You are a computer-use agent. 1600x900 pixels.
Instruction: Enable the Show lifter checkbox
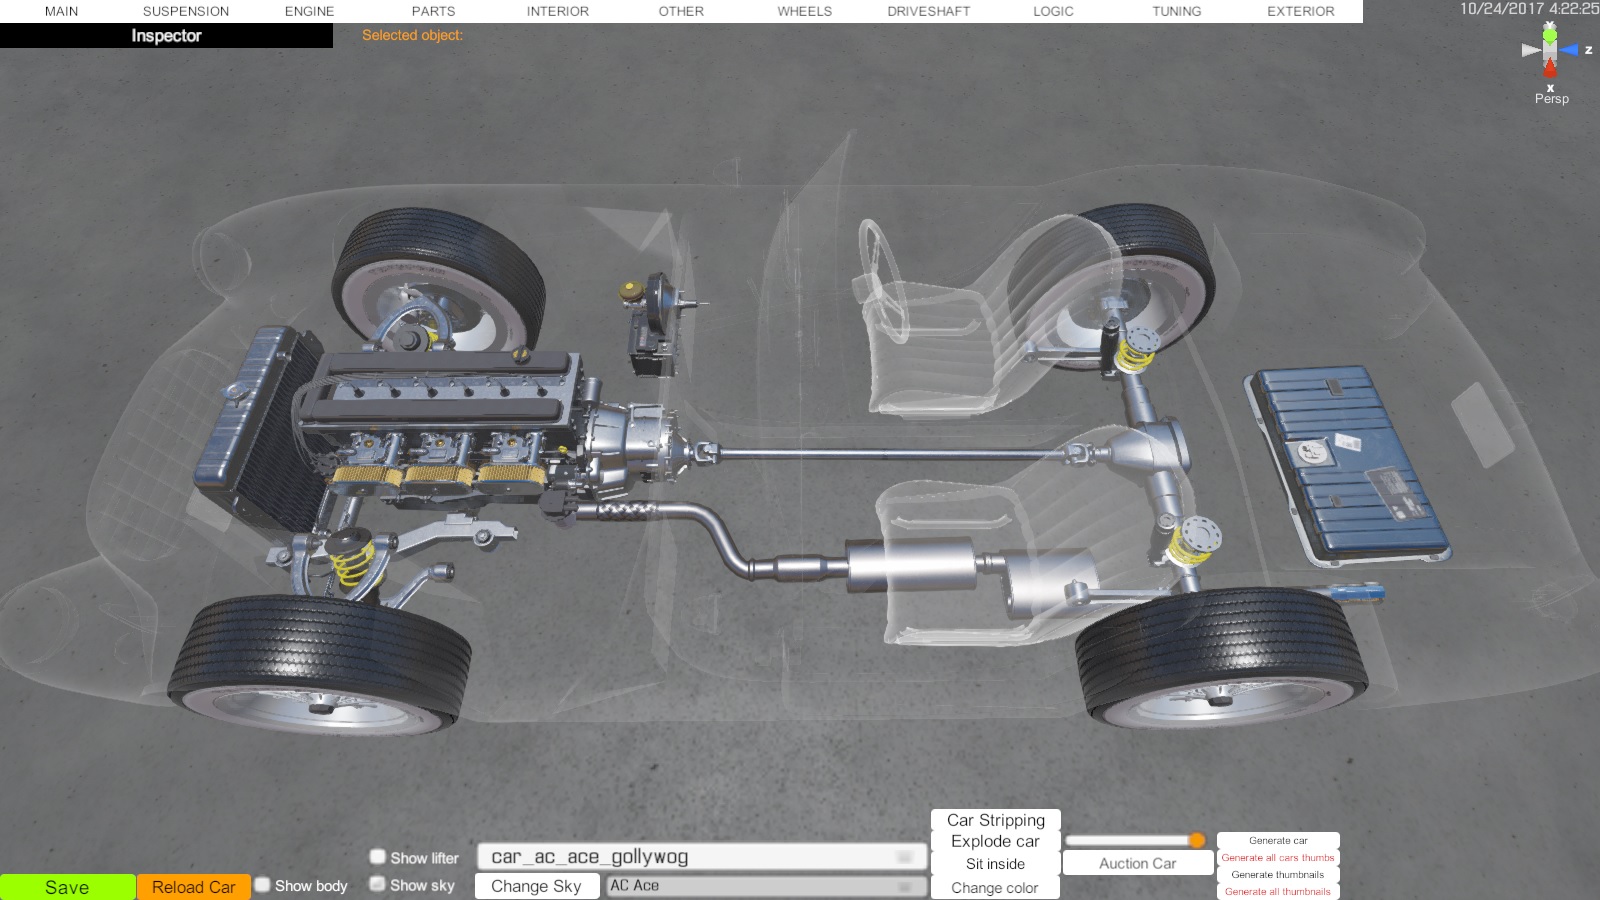tap(378, 857)
